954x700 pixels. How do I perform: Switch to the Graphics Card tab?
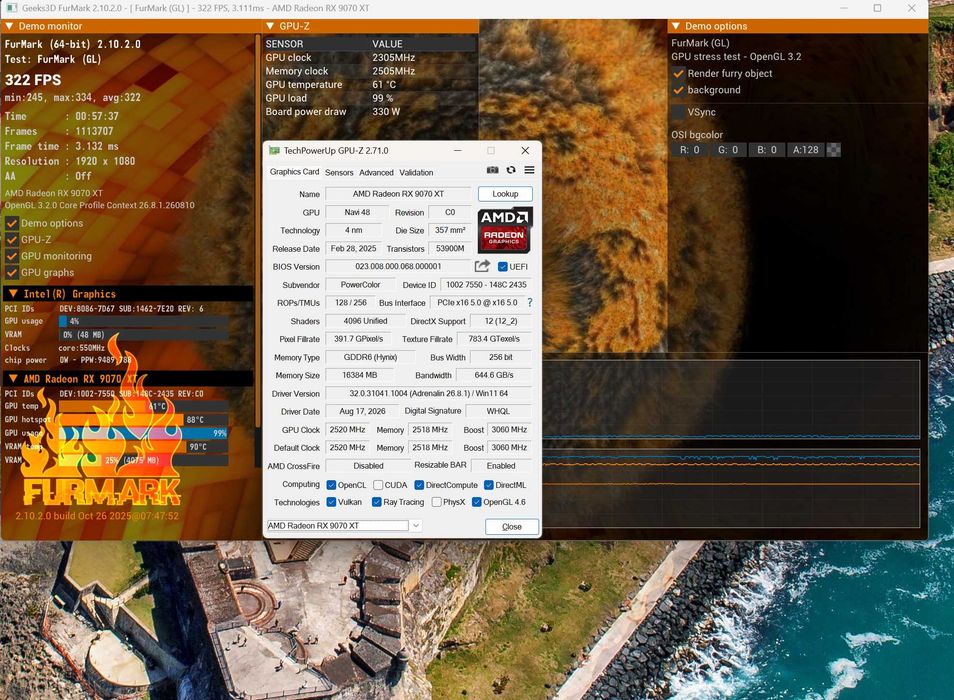(x=294, y=172)
